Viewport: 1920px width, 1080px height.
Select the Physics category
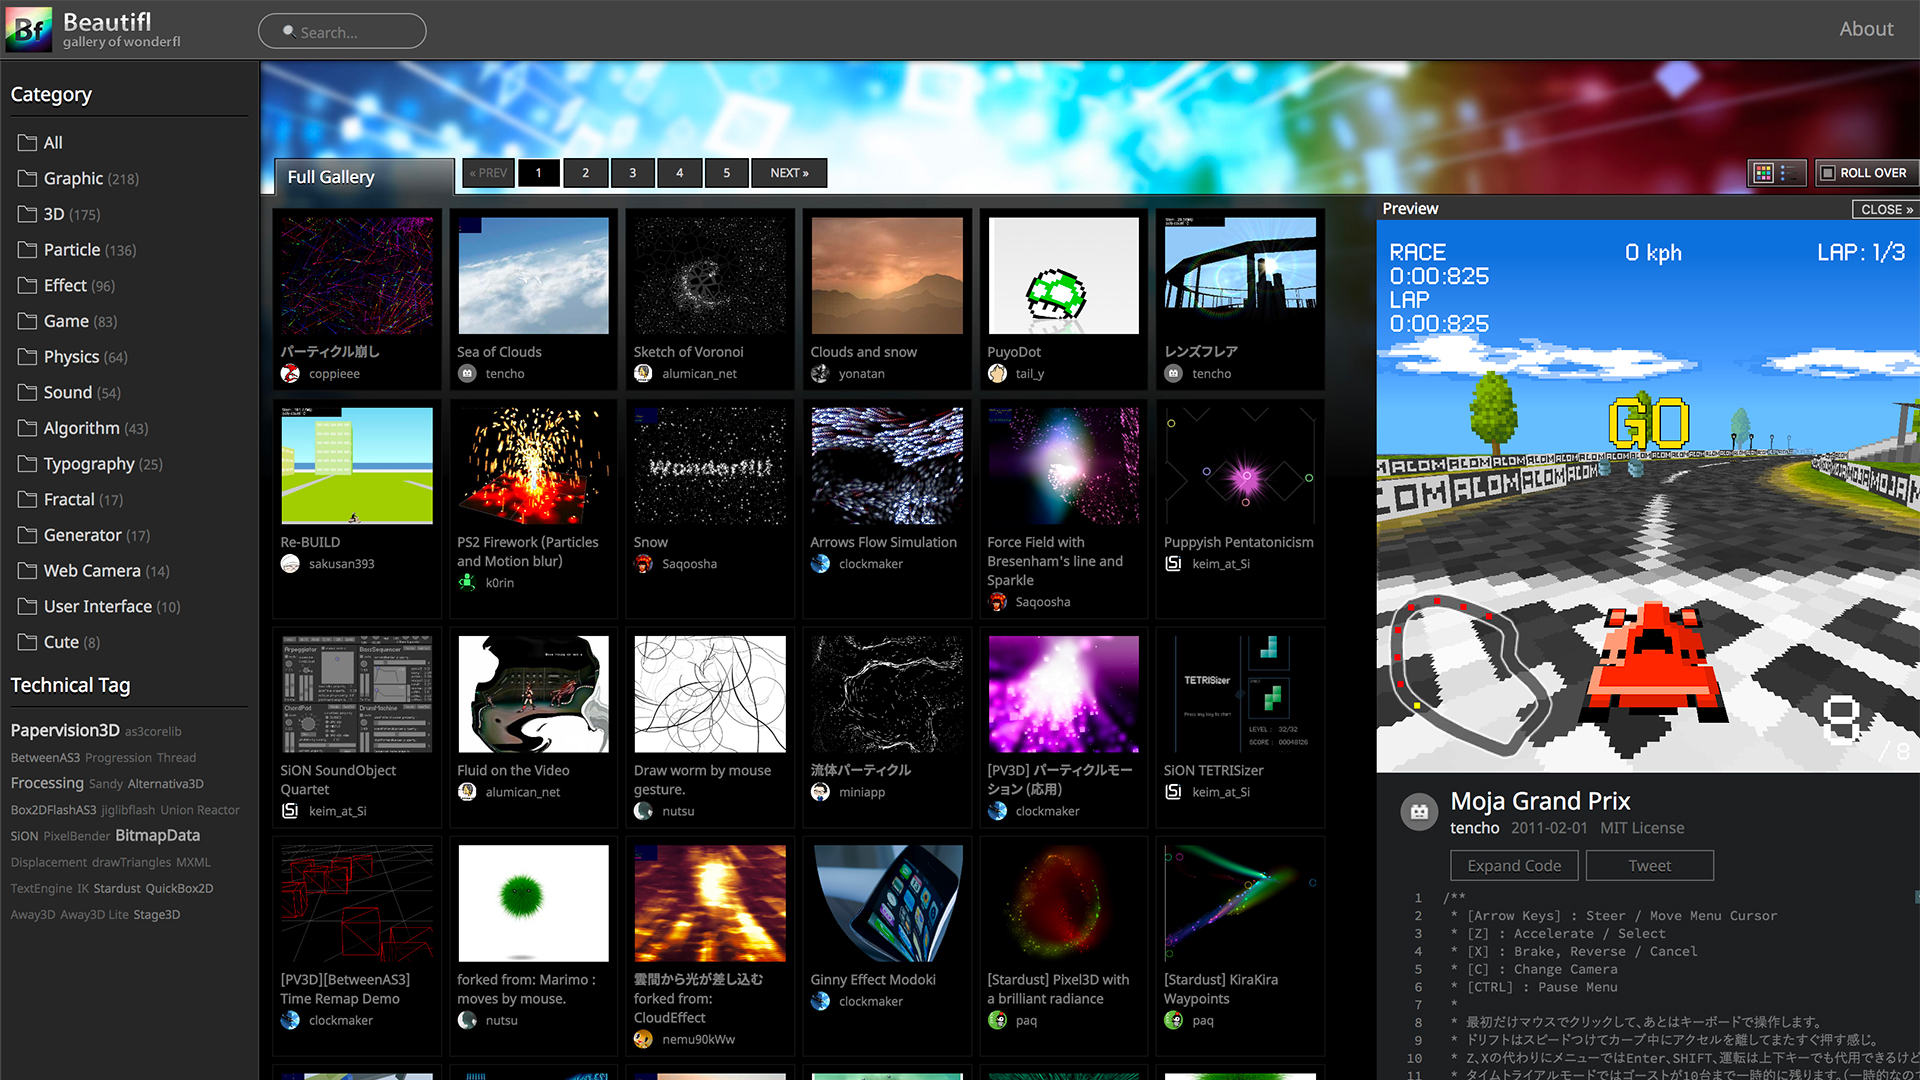pos(71,357)
